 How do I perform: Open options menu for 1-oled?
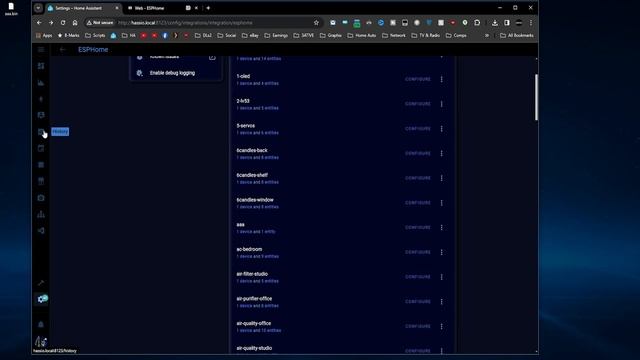pyautogui.click(x=442, y=79)
